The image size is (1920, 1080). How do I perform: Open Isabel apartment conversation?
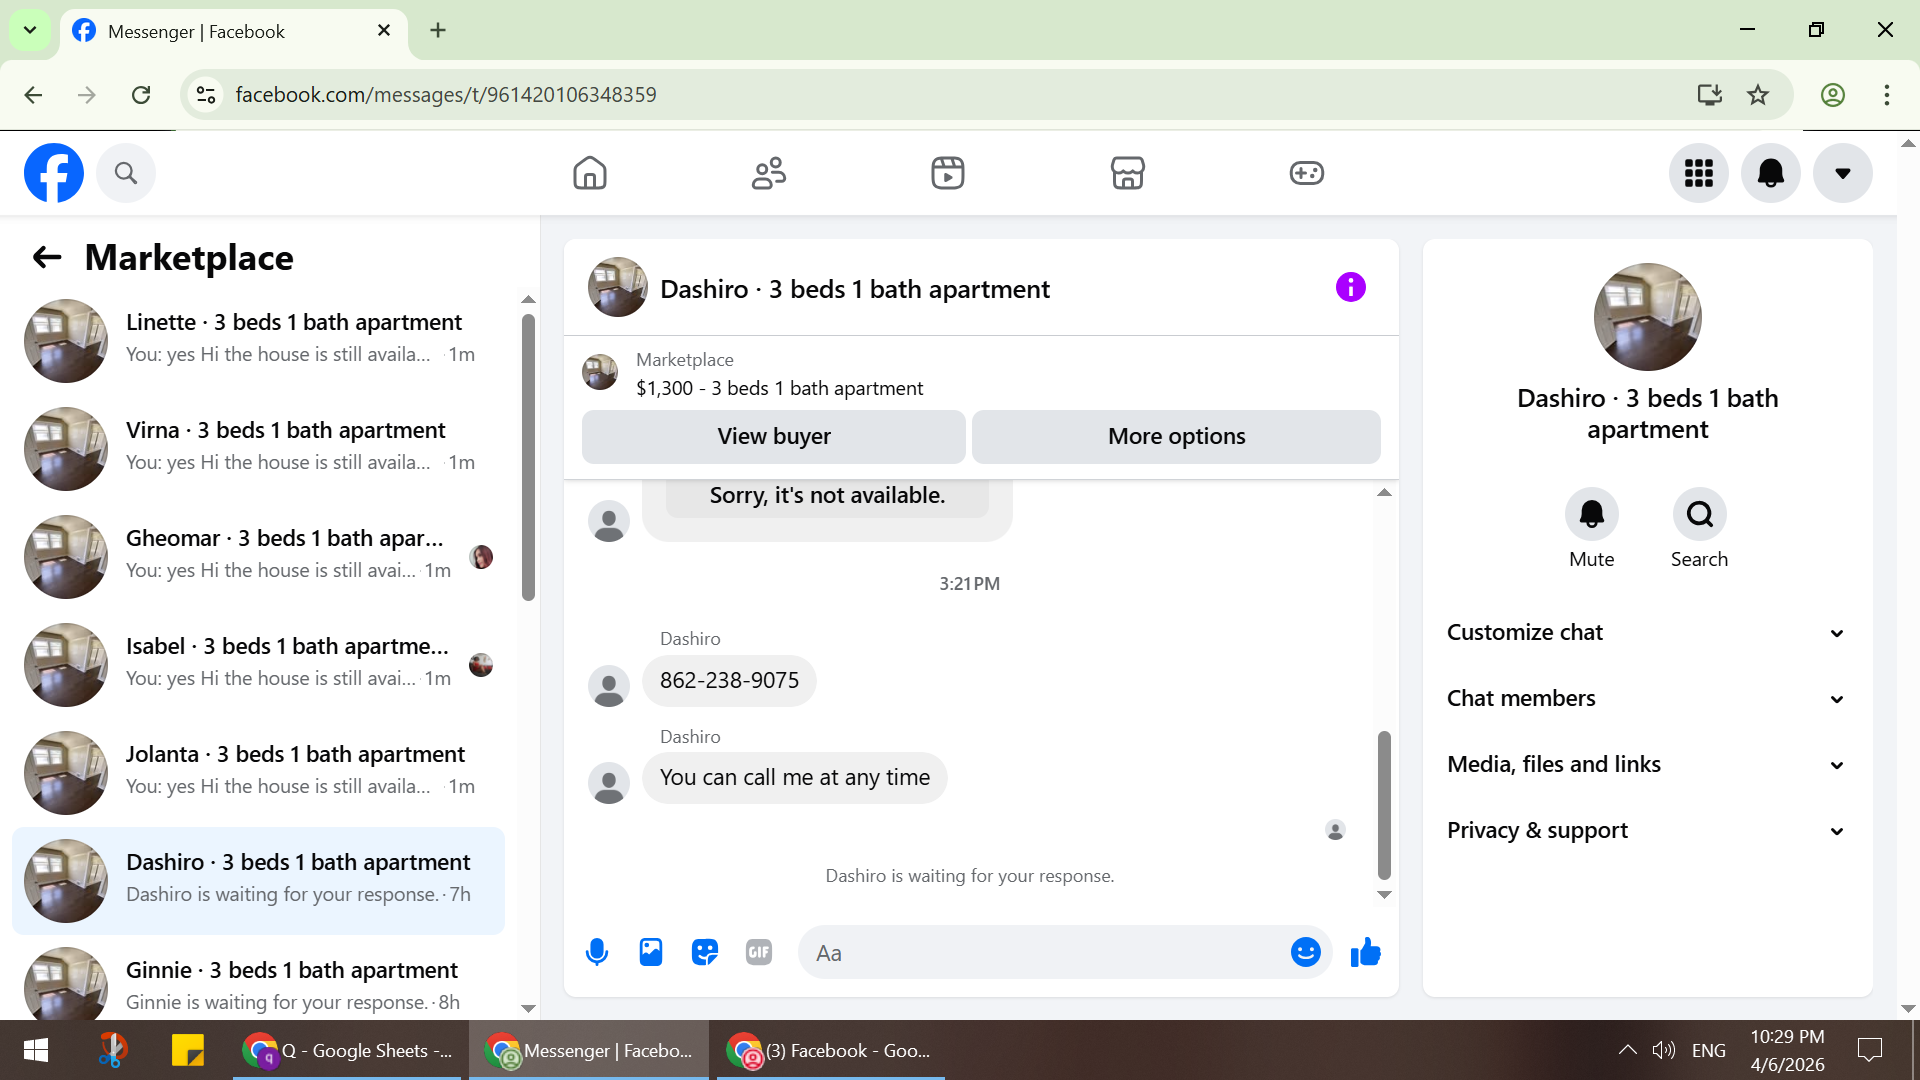[258, 664]
